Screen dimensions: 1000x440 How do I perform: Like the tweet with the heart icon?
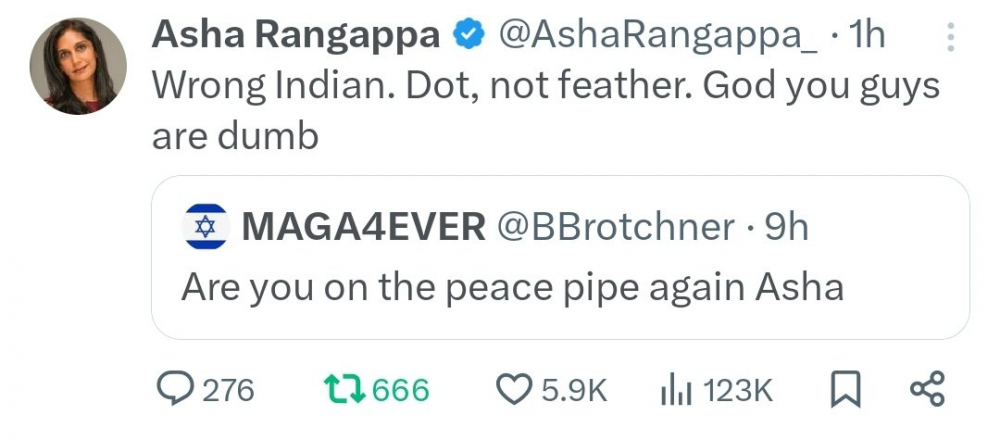click(514, 390)
